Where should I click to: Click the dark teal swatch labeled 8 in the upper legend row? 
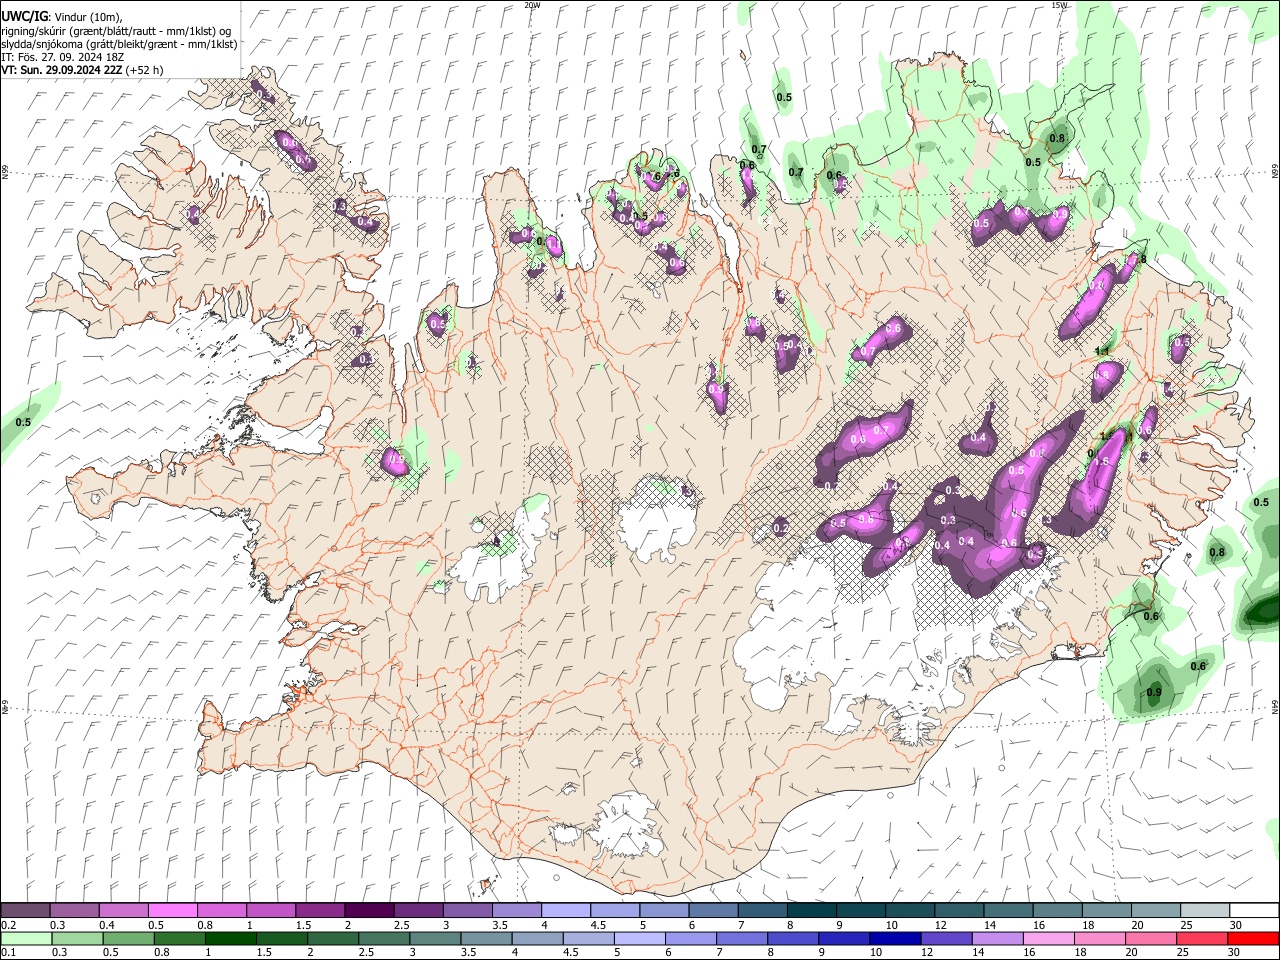[x=811, y=911]
